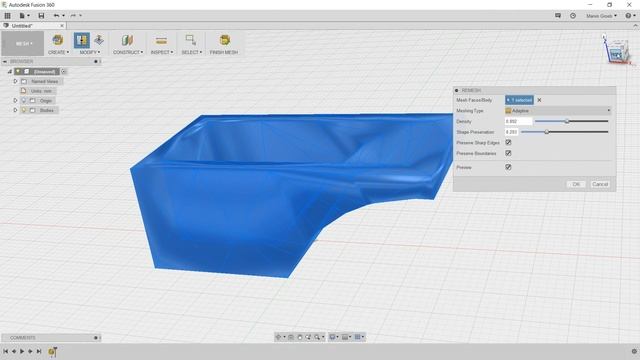The height and width of the screenshot is (360, 640).
Task: Click the second Modify tool icon
Action: click(99, 40)
